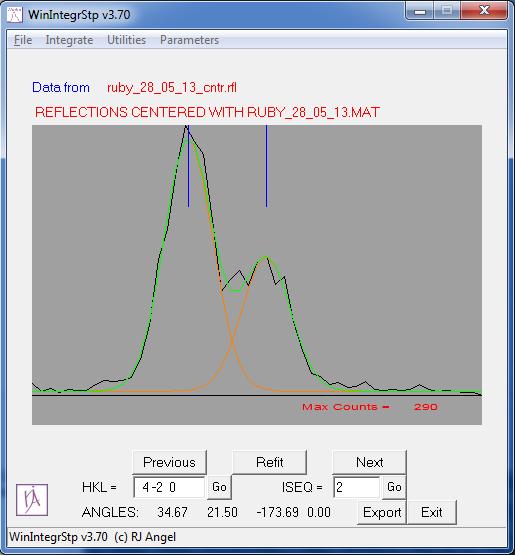The image size is (515, 556).
Task: Click the Go button beside ISEQ field
Action: (x=394, y=487)
